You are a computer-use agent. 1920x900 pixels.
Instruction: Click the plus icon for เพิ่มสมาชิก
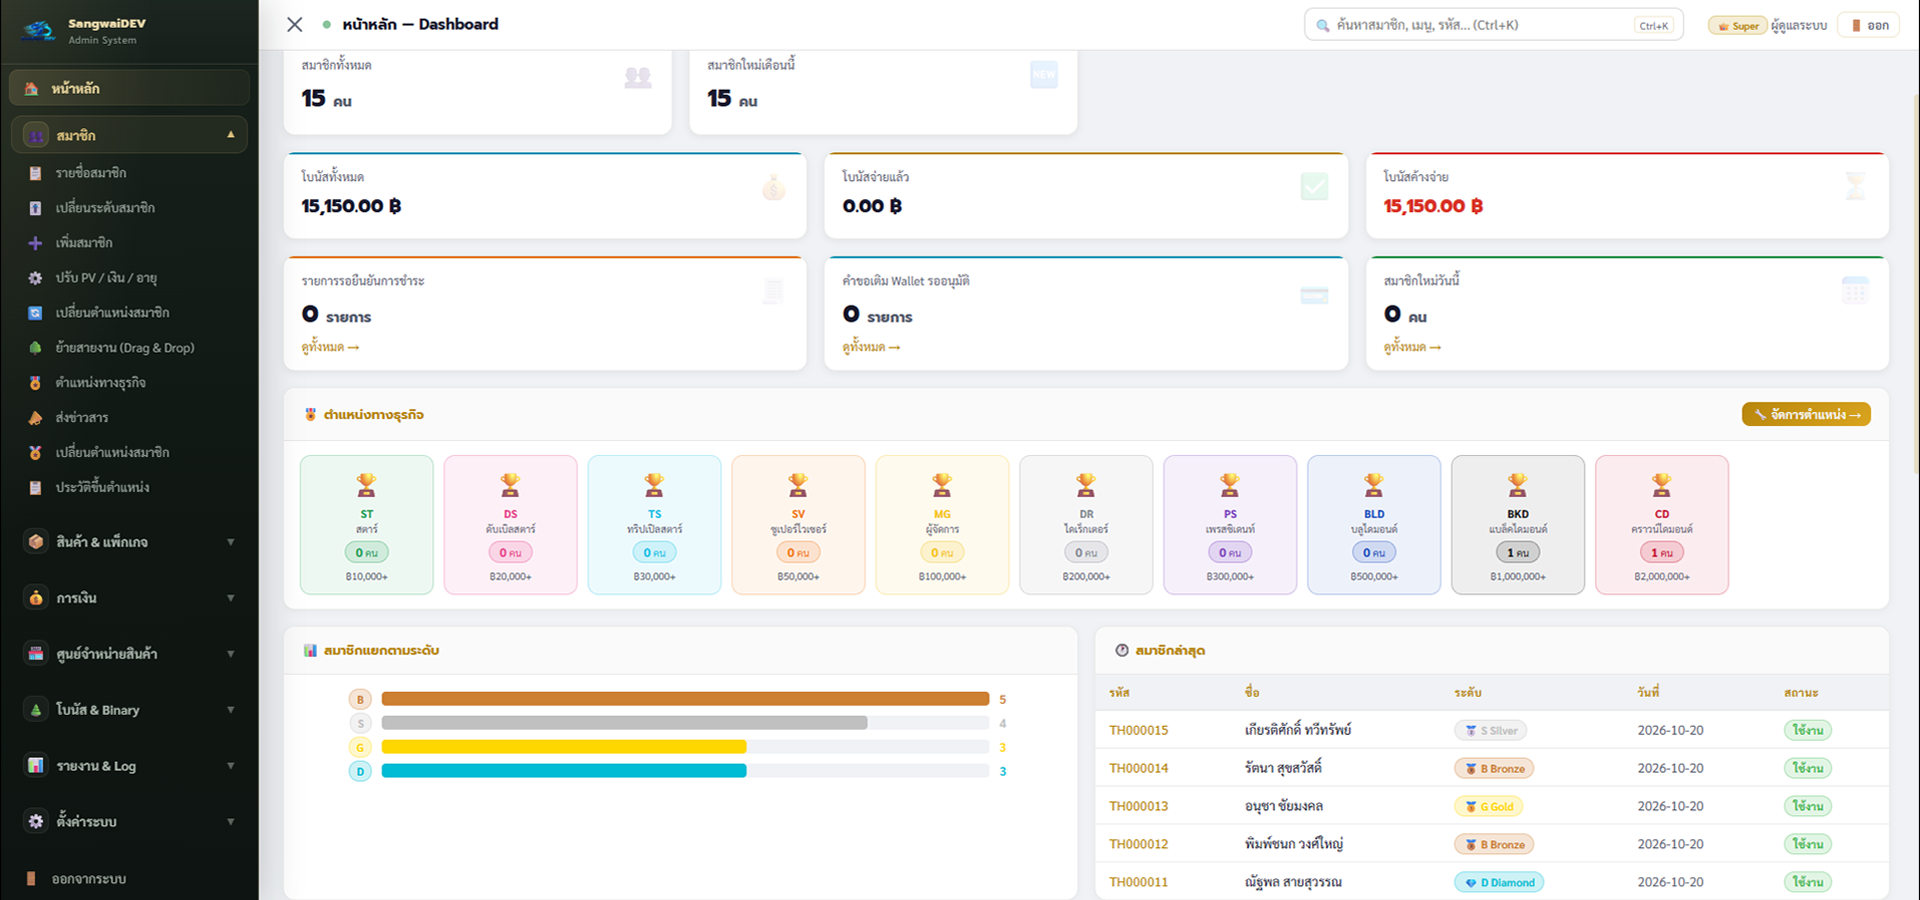35,243
